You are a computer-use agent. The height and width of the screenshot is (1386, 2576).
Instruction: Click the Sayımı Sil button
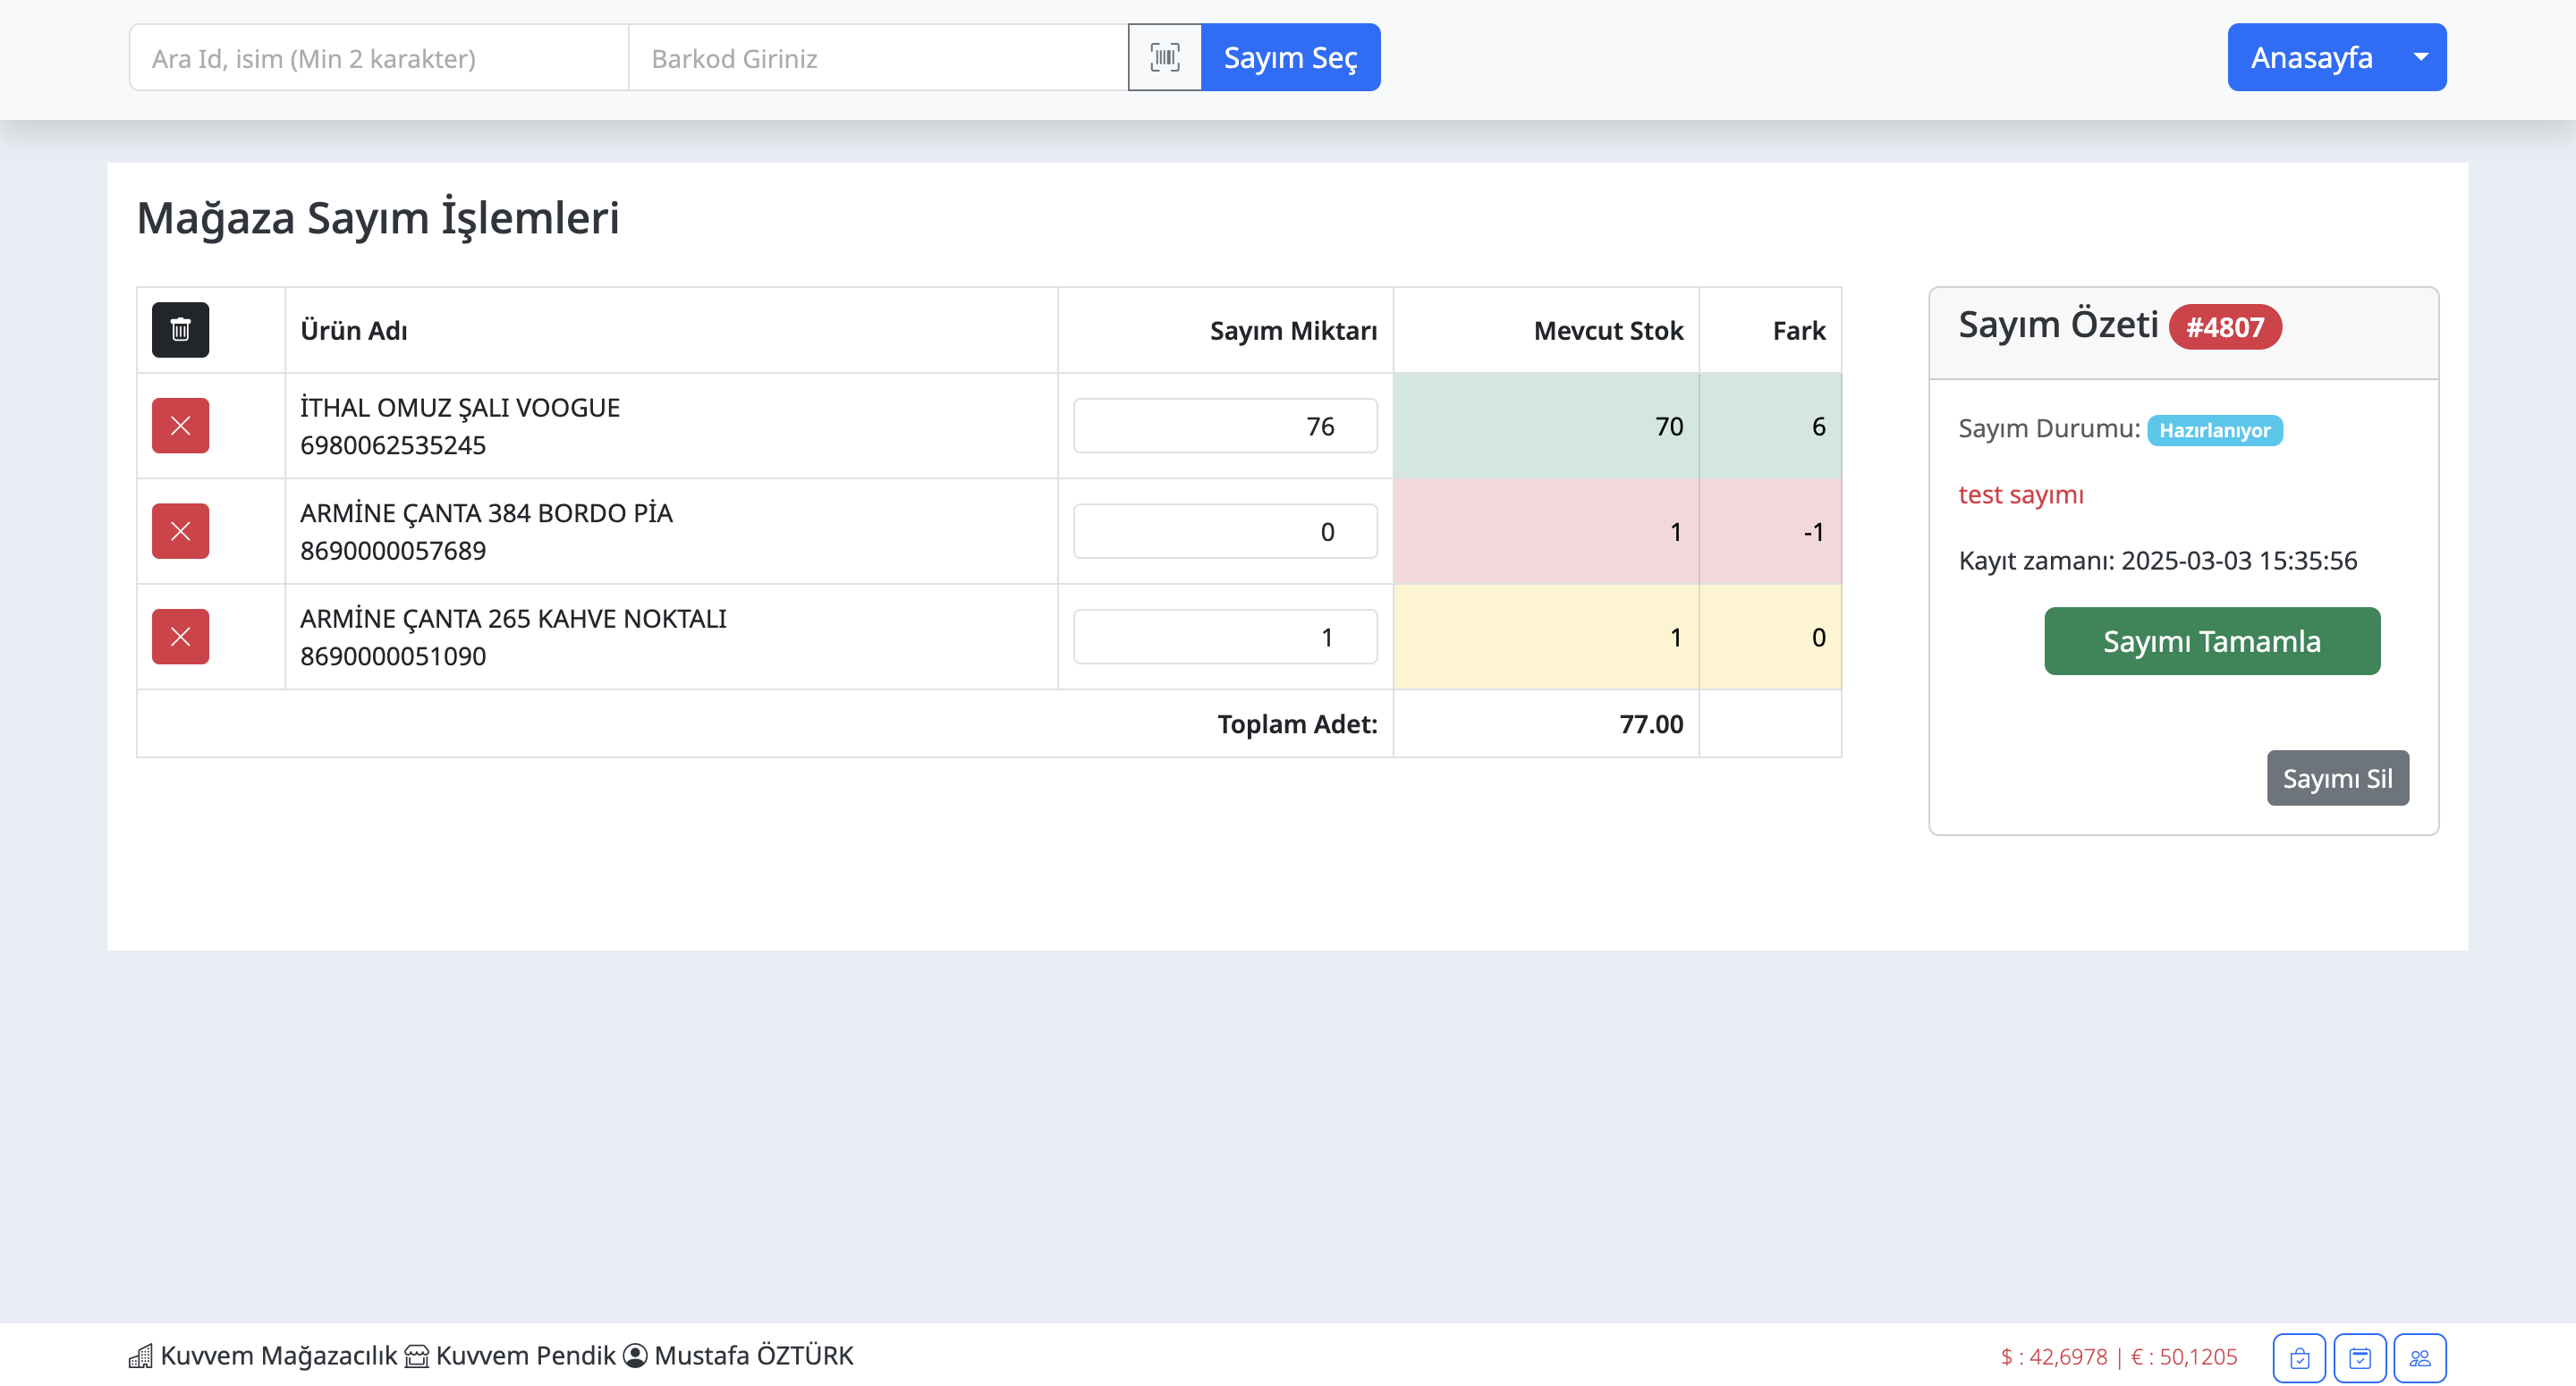[2337, 778]
